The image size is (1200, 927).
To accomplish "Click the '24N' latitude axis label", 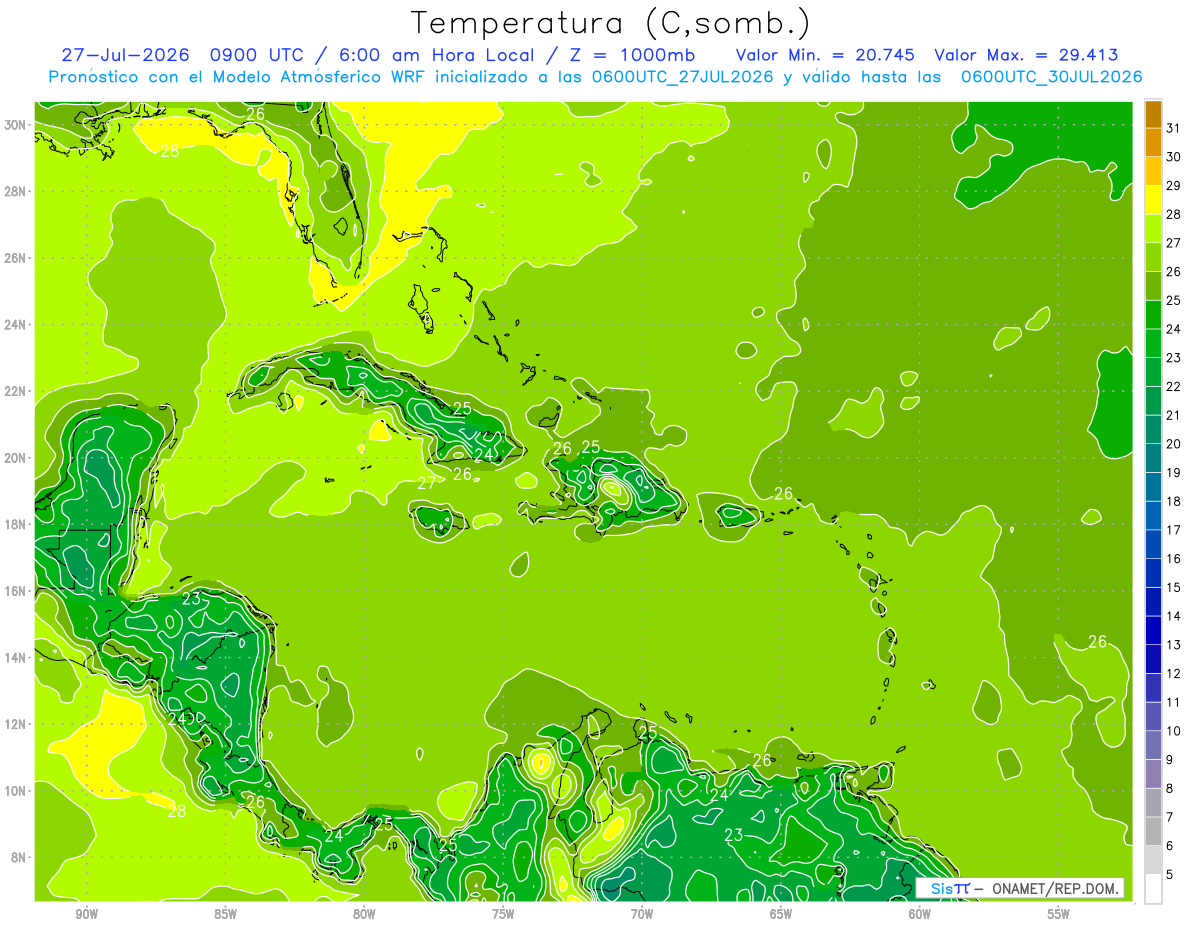I will pyautogui.click(x=14, y=324).
